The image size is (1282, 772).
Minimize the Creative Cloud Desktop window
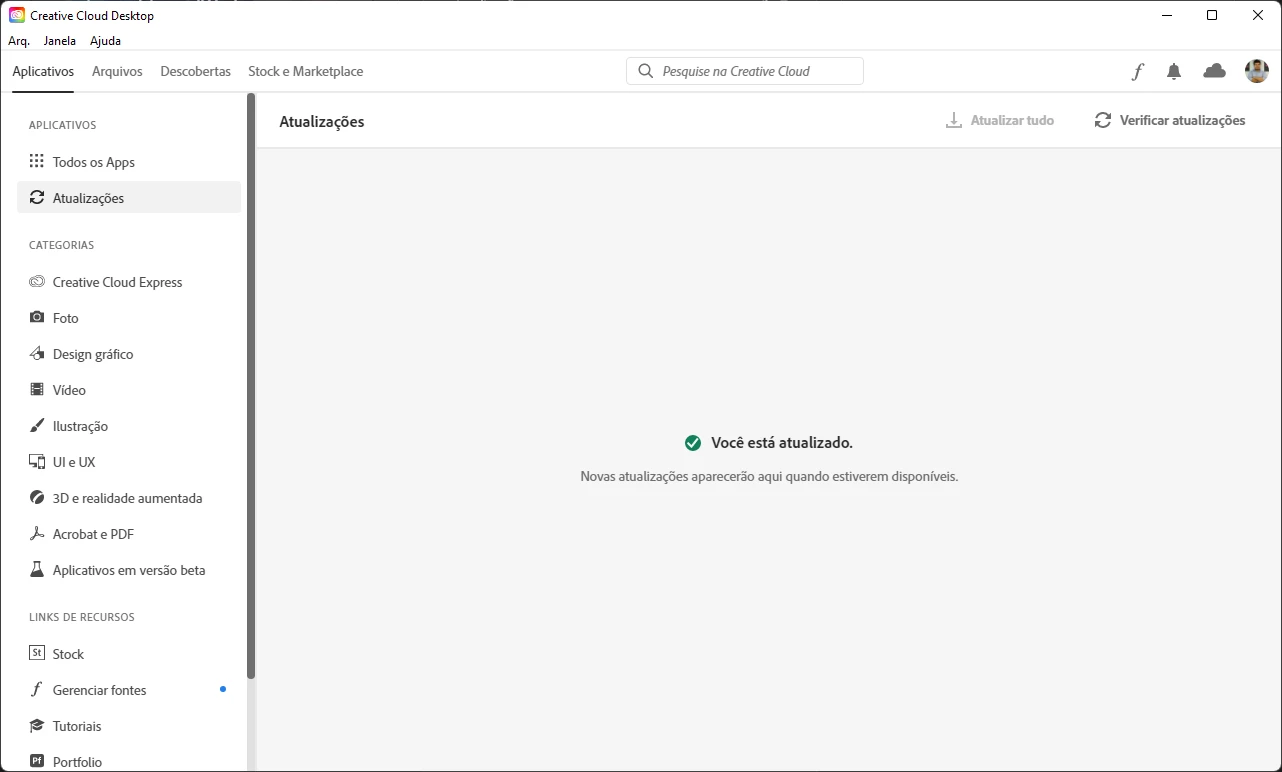pos(1166,15)
